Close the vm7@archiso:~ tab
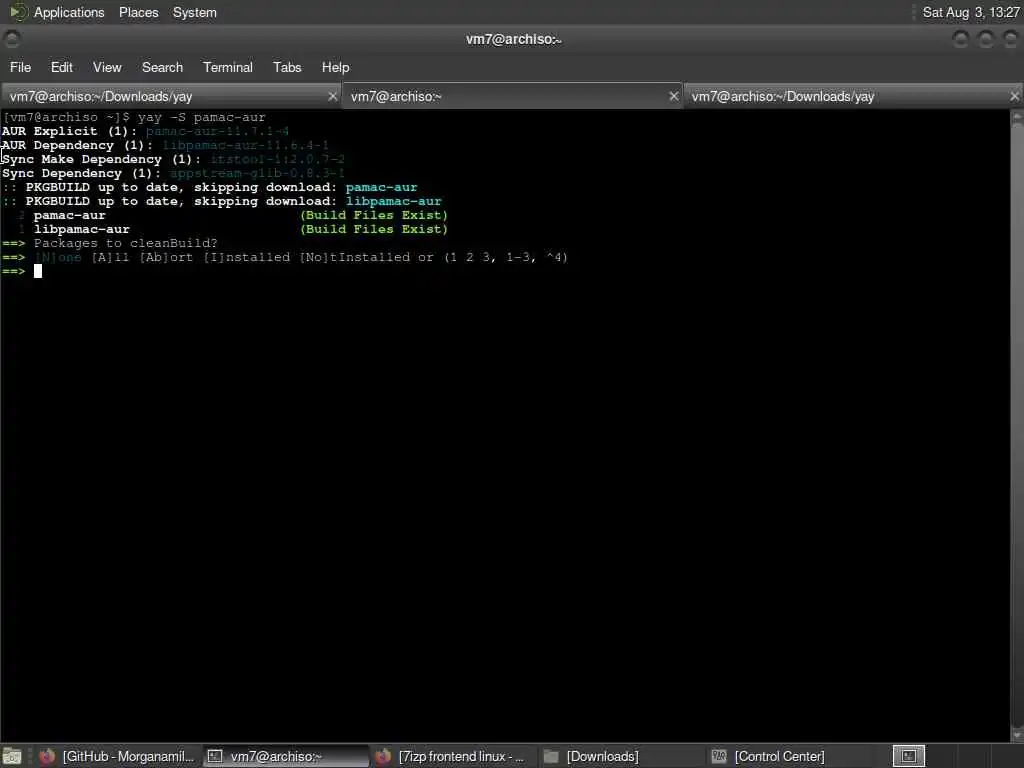 pyautogui.click(x=674, y=97)
